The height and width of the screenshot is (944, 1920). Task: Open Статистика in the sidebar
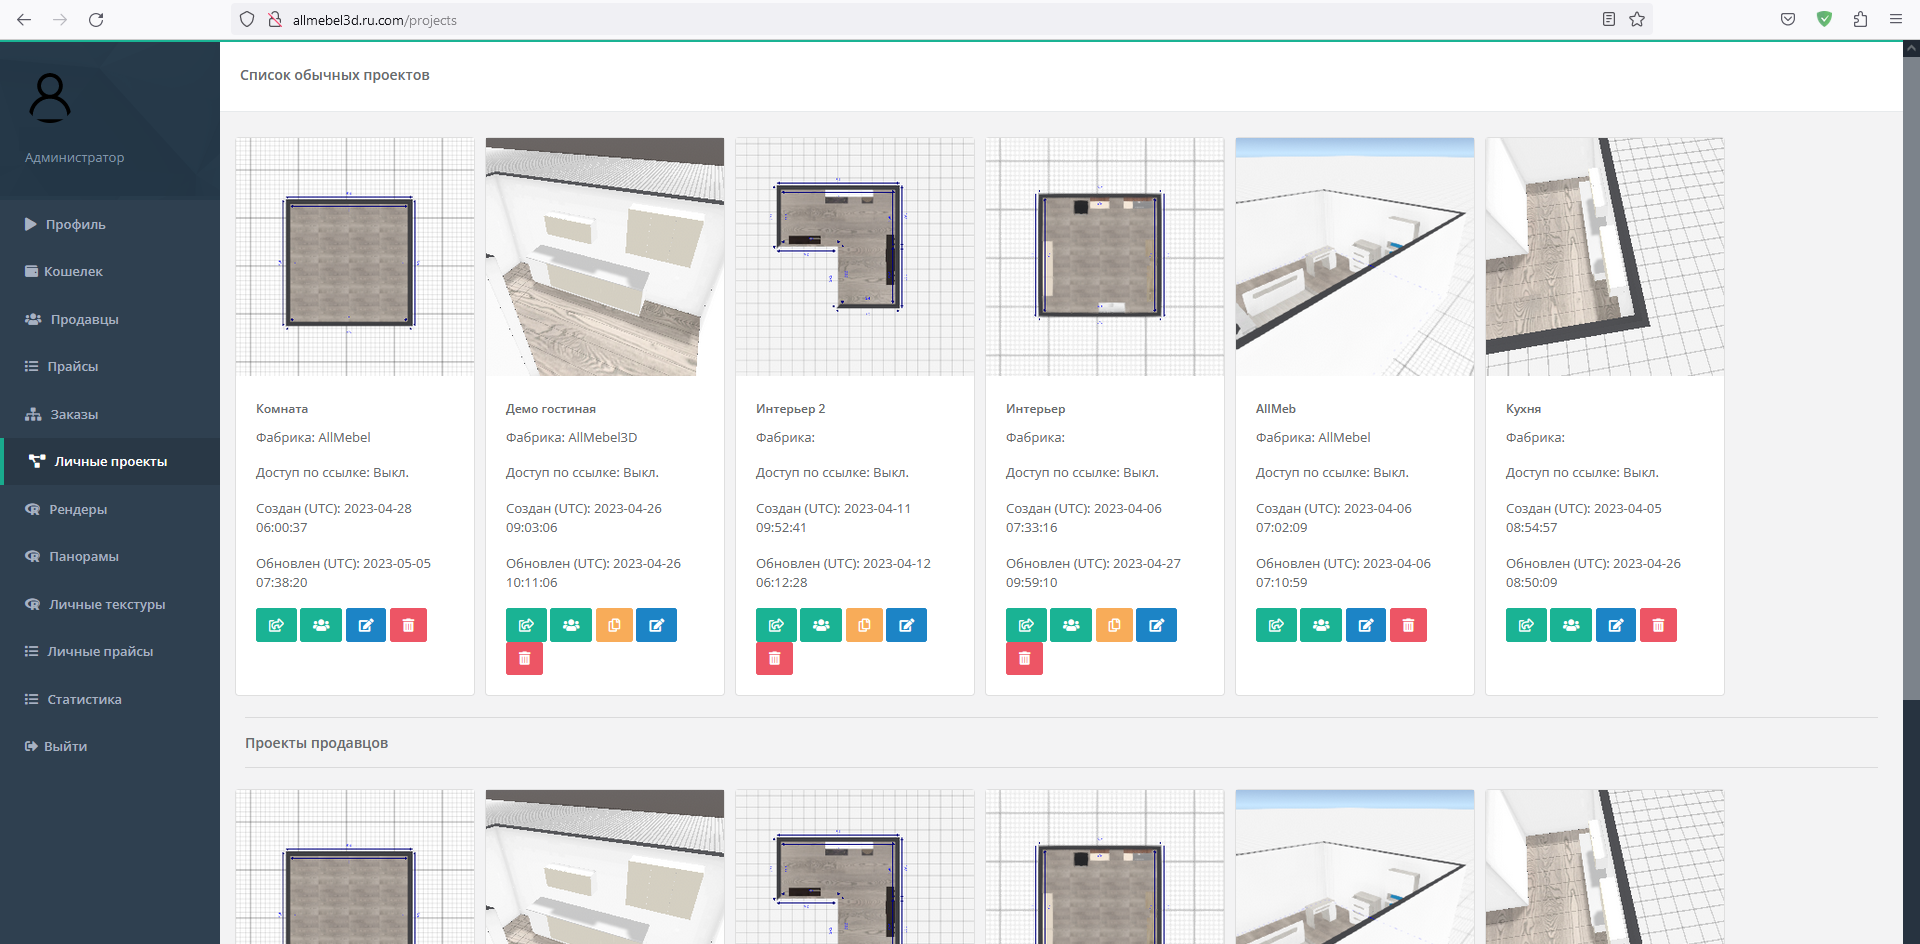click(x=110, y=699)
